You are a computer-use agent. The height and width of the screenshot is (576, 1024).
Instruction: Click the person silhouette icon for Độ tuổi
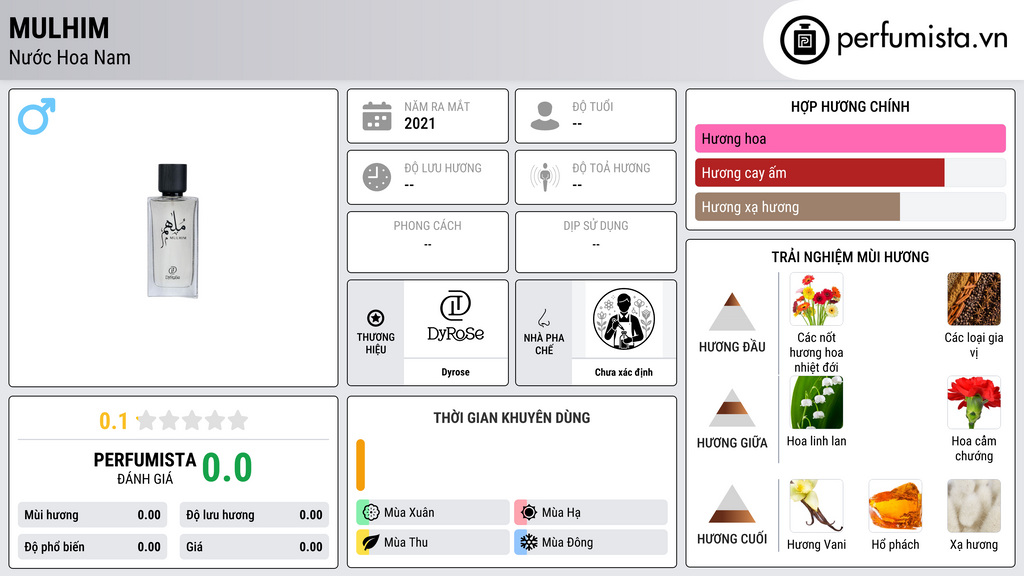pyautogui.click(x=545, y=116)
